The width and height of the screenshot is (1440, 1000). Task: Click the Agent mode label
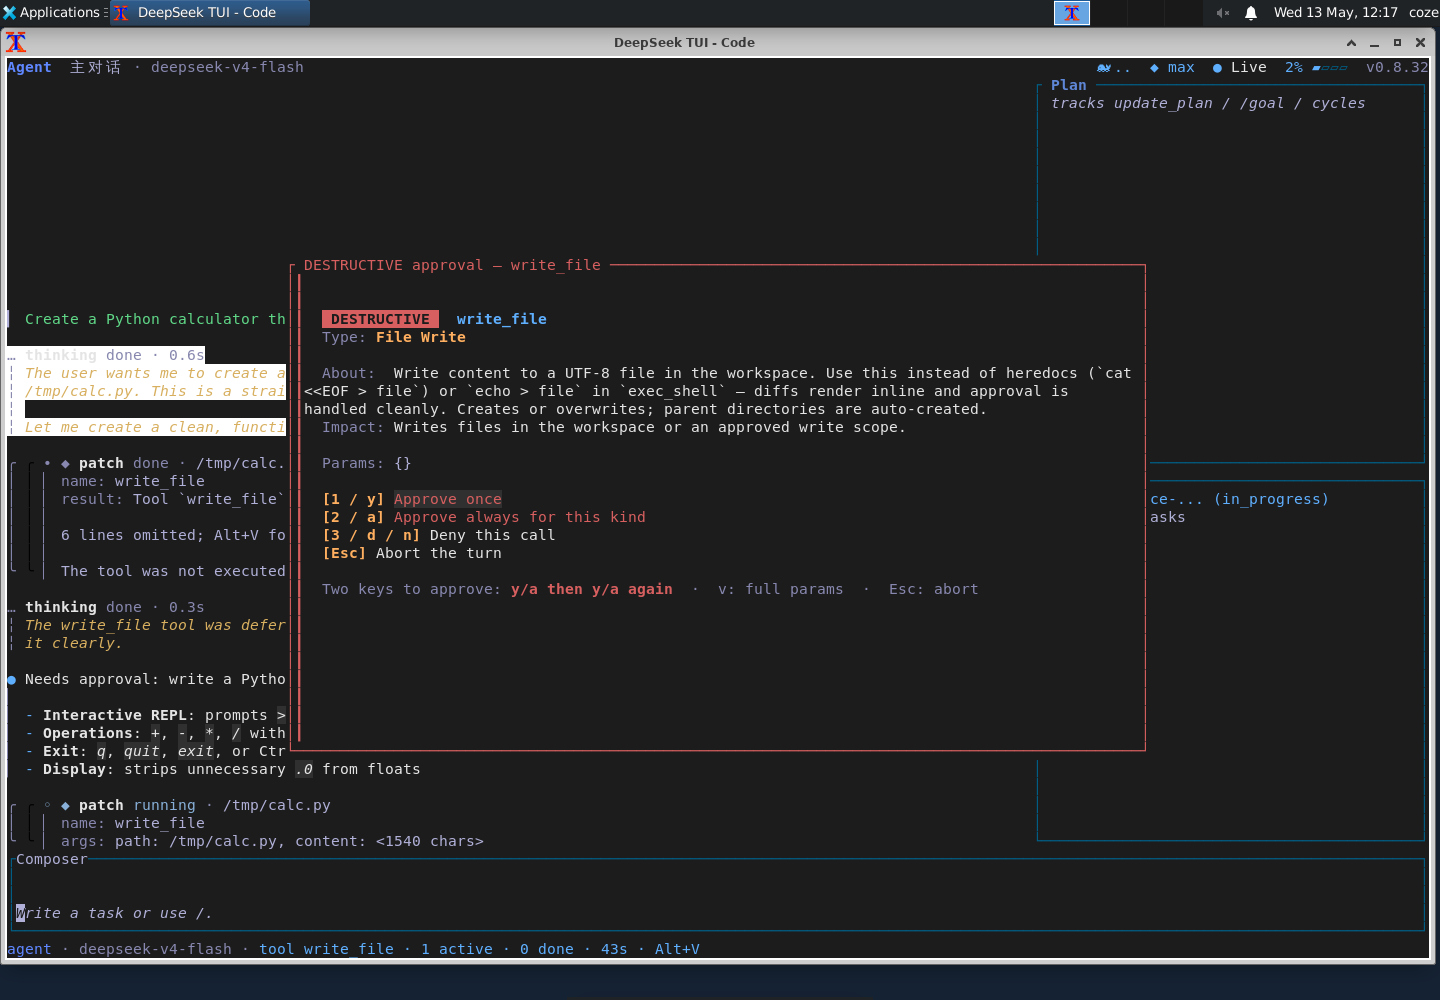tap(29, 67)
